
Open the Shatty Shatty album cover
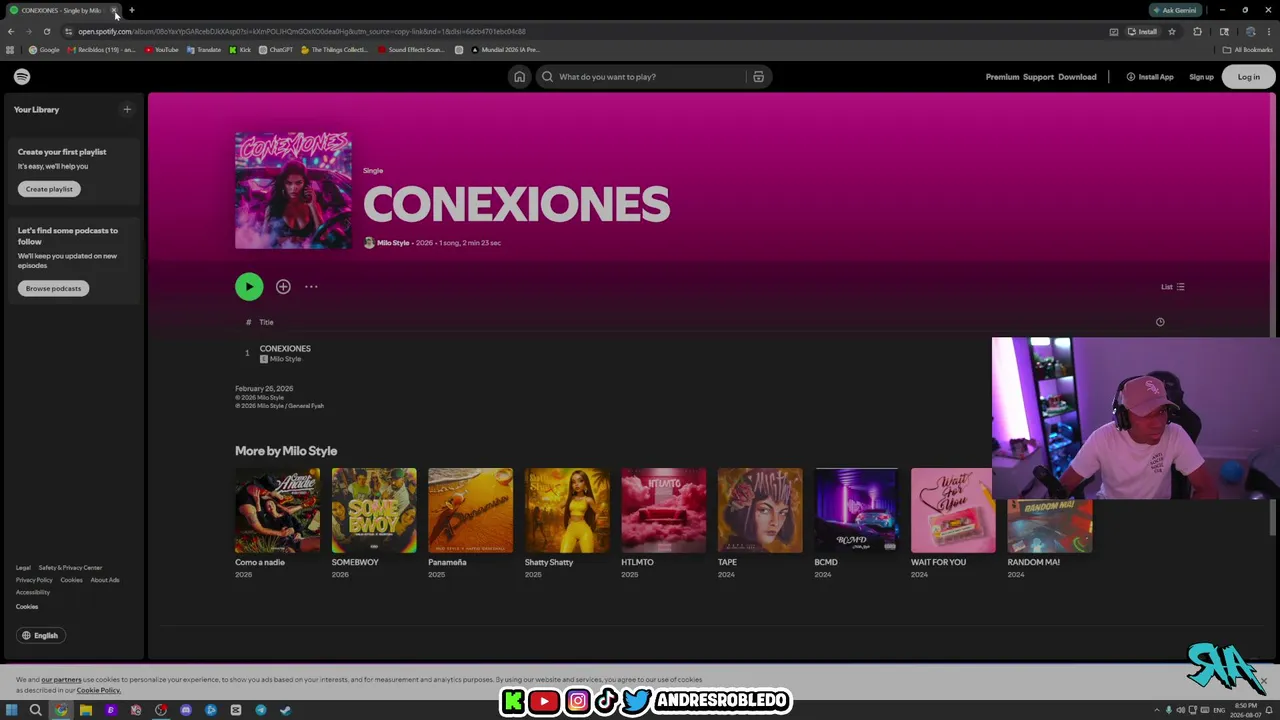pos(567,510)
